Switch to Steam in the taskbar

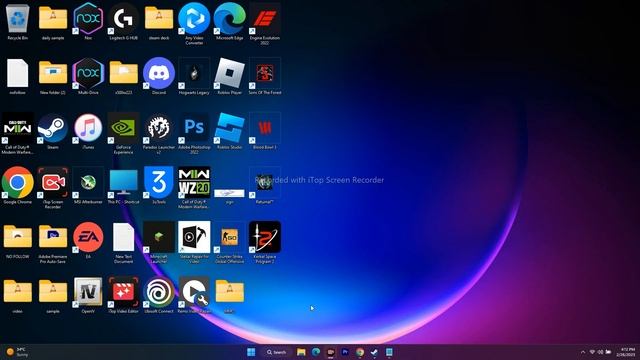pyautogui.click(x=374, y=352)
